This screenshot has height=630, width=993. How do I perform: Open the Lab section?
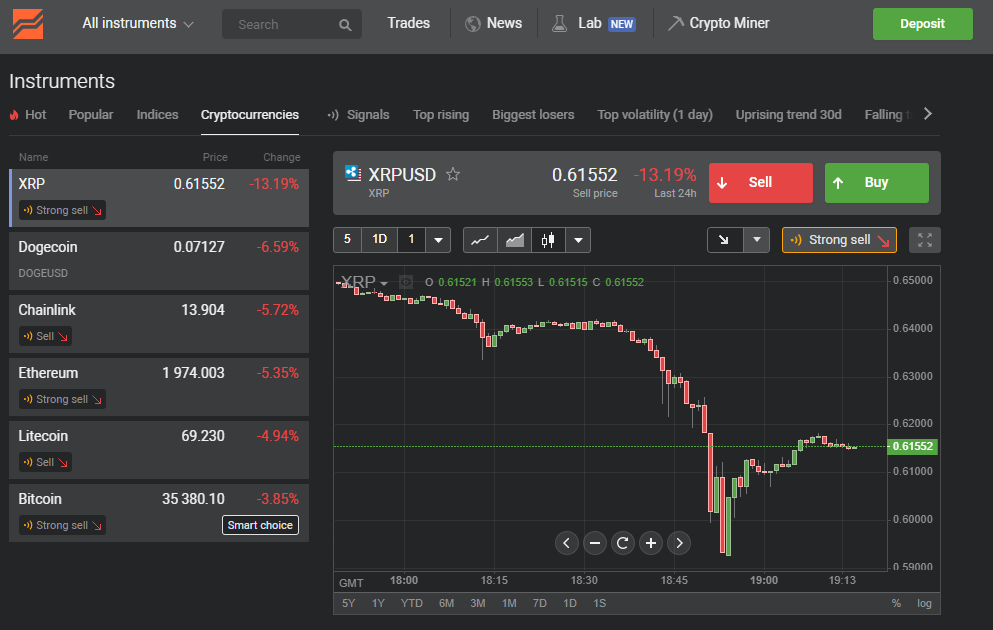[590, 23]
